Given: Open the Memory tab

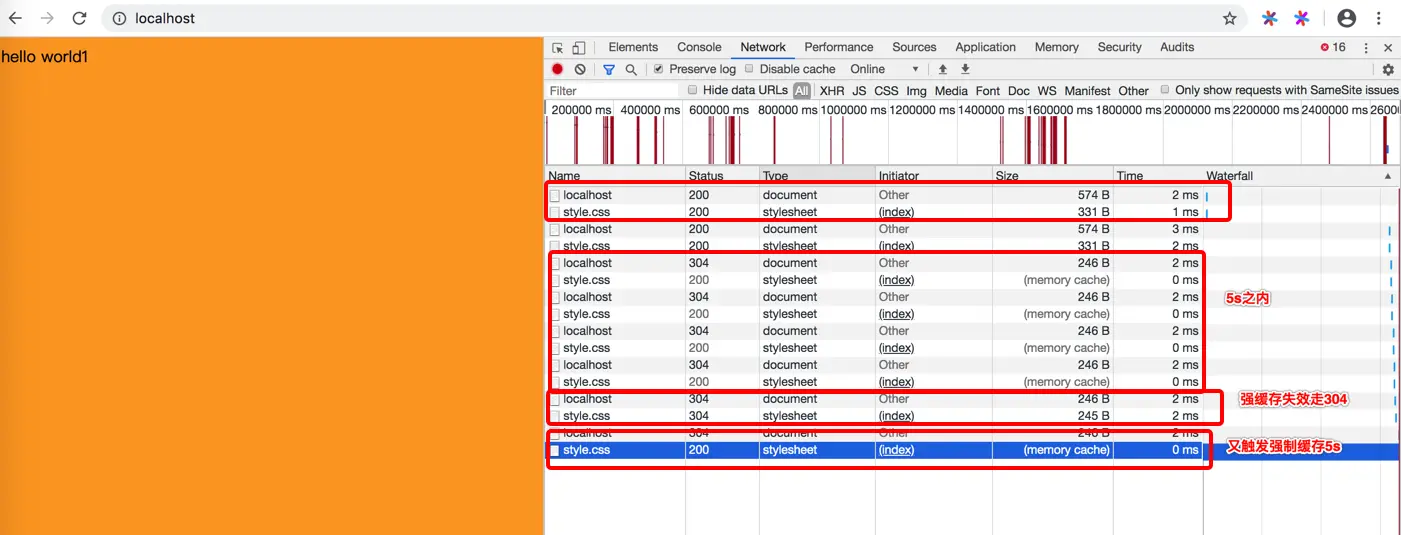Looking at the screenshot, I should [x=1057, y=47].
